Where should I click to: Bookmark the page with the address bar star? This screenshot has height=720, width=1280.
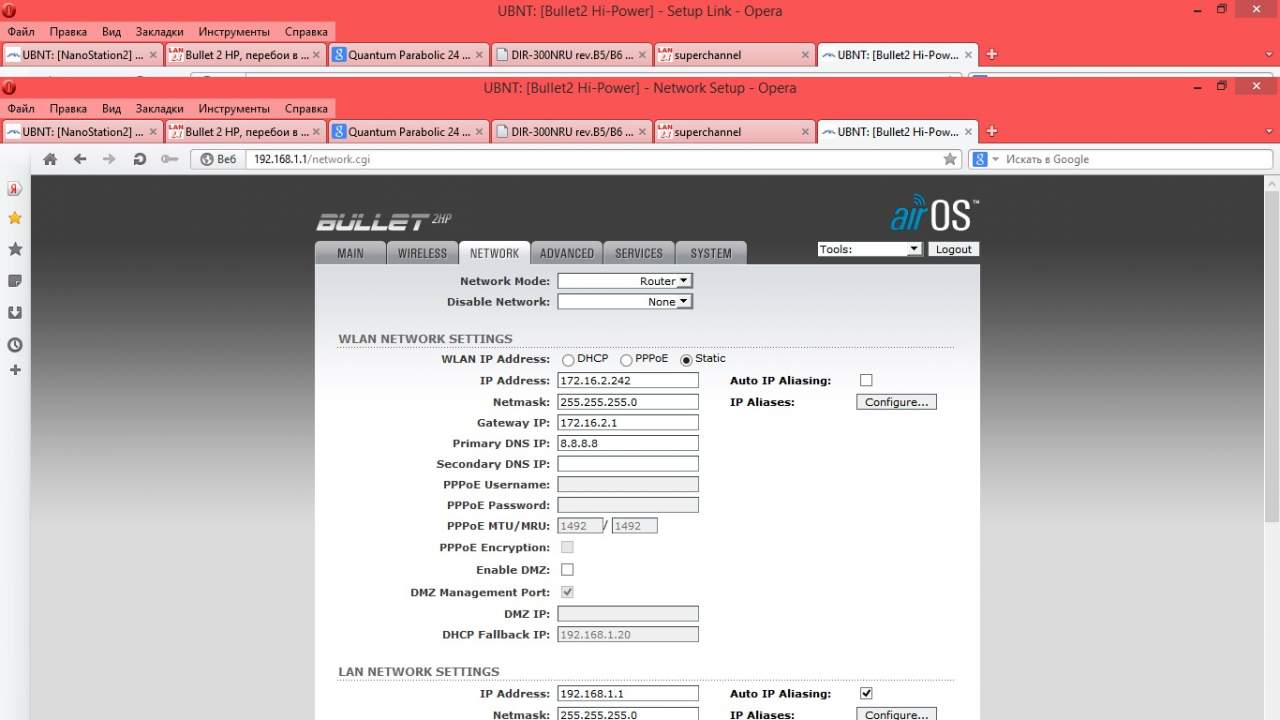pos(950,159)
